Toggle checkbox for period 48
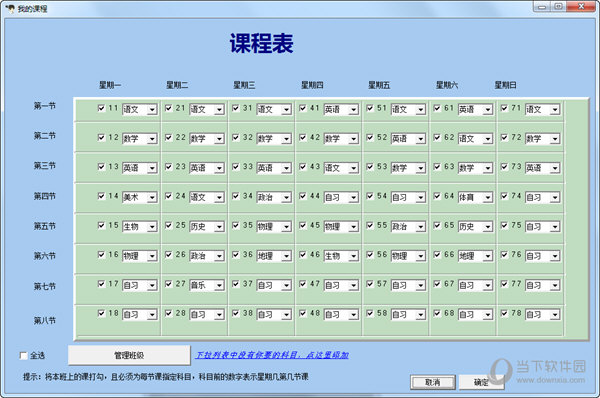Viewport: 600px width, 398px height. point(303,313)
